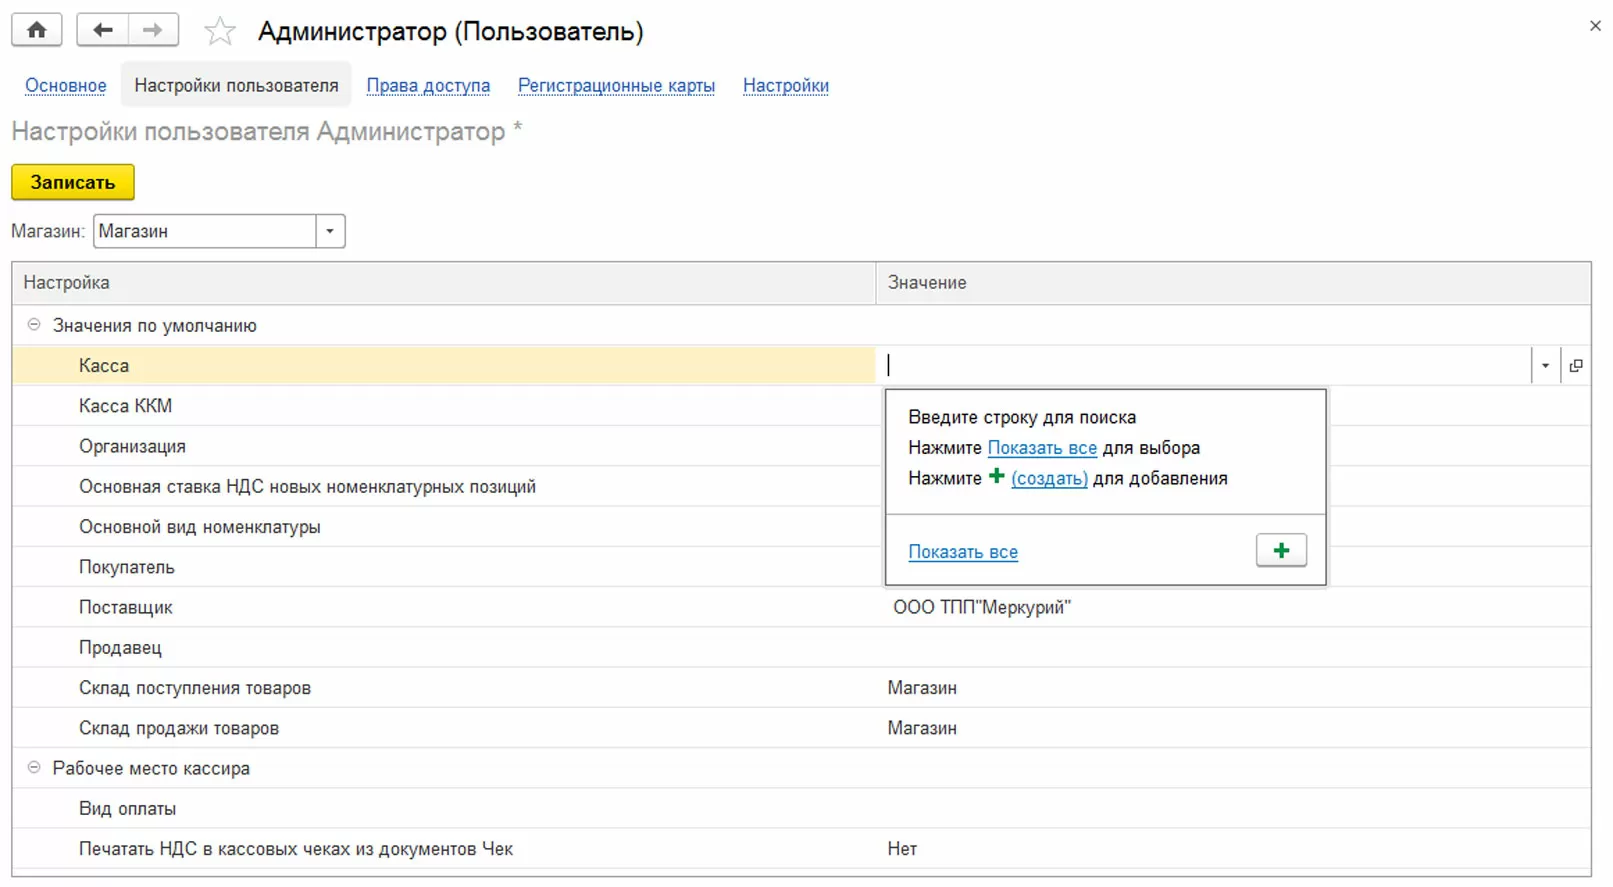Go back with the left arrow
The height and width of the screenshot is (887, 1613).
click(103, 30)
